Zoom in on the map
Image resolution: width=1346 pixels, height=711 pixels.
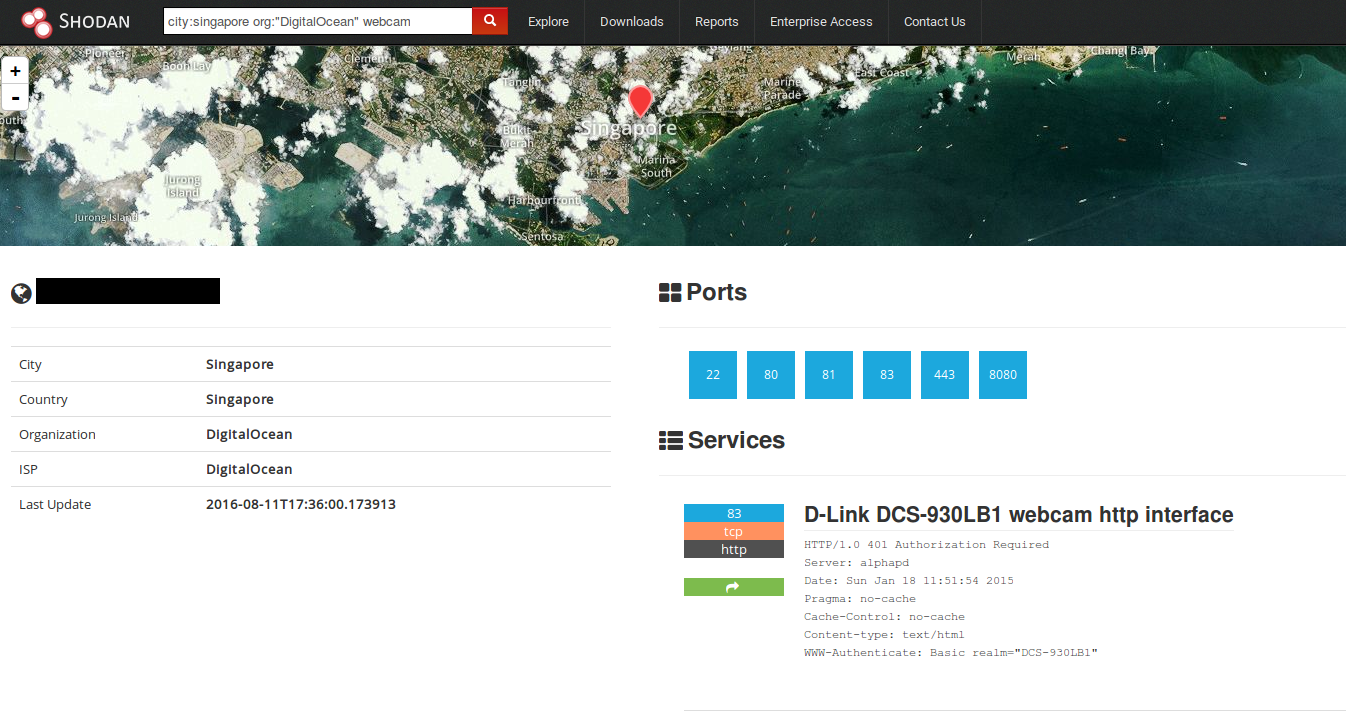click(15, 71)
